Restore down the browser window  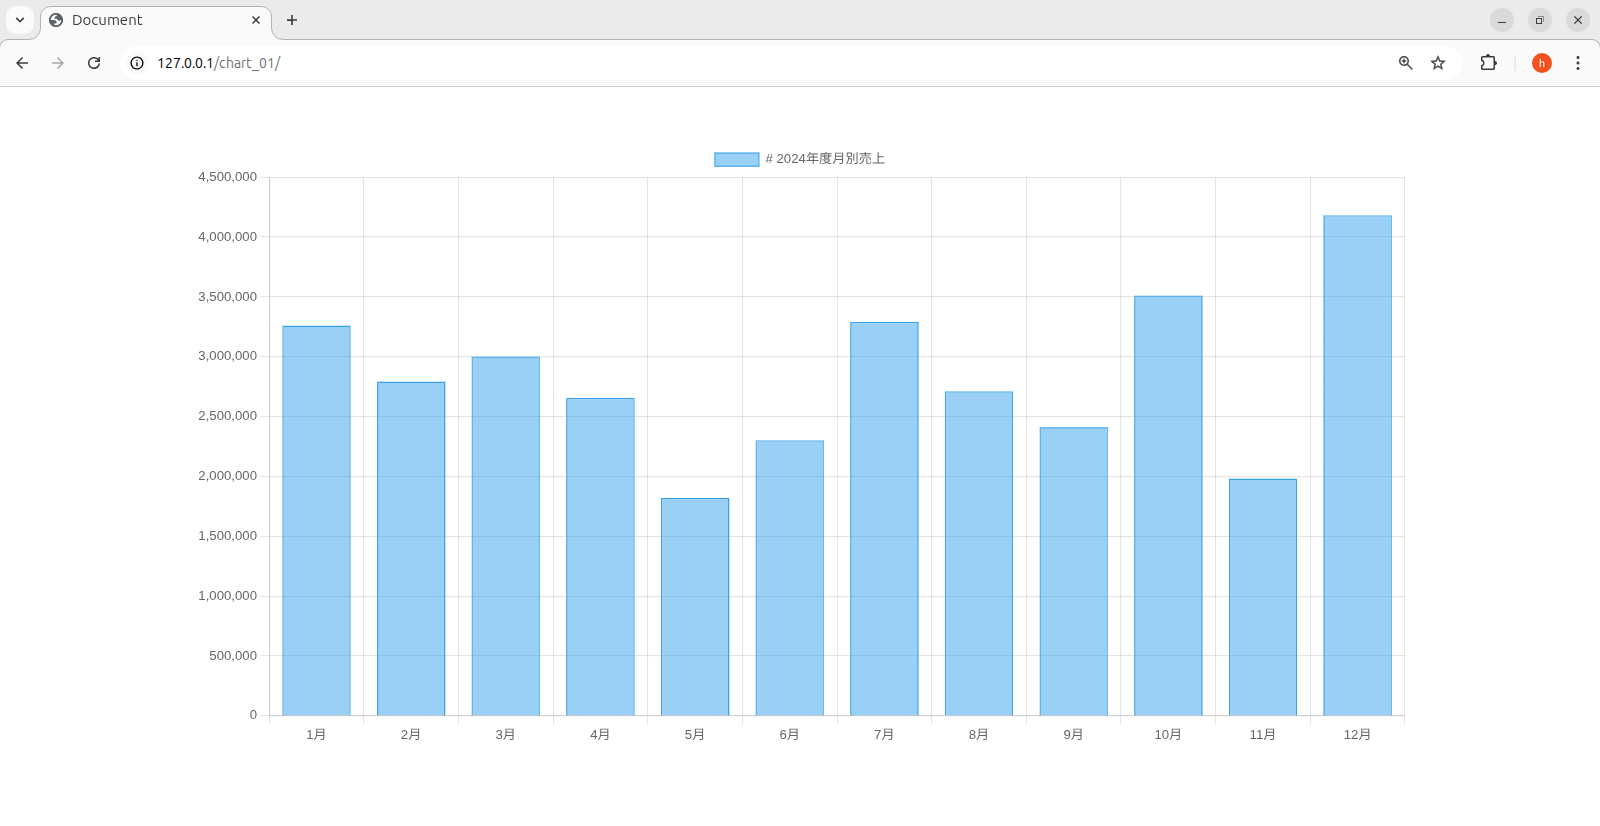1540,20
